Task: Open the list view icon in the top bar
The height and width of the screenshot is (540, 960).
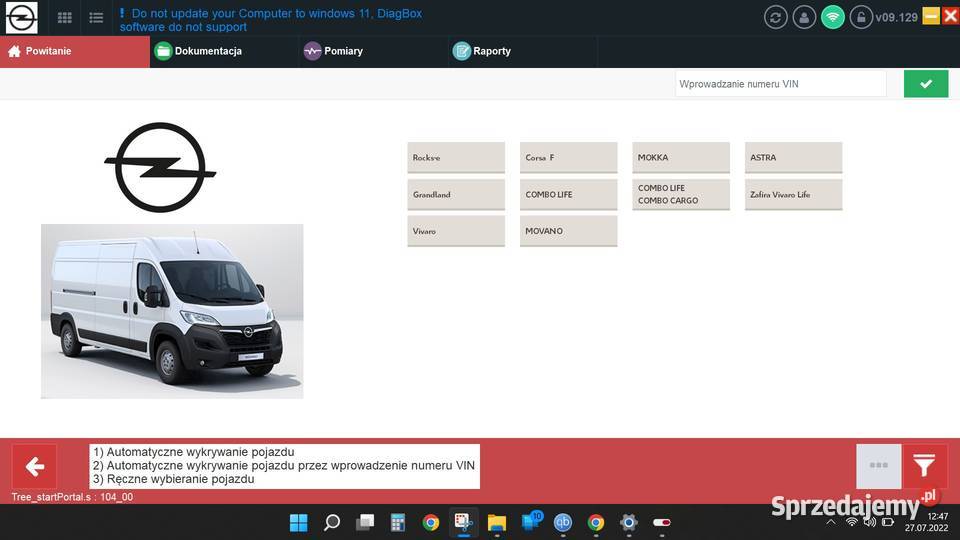Action: tap(96, 18)
